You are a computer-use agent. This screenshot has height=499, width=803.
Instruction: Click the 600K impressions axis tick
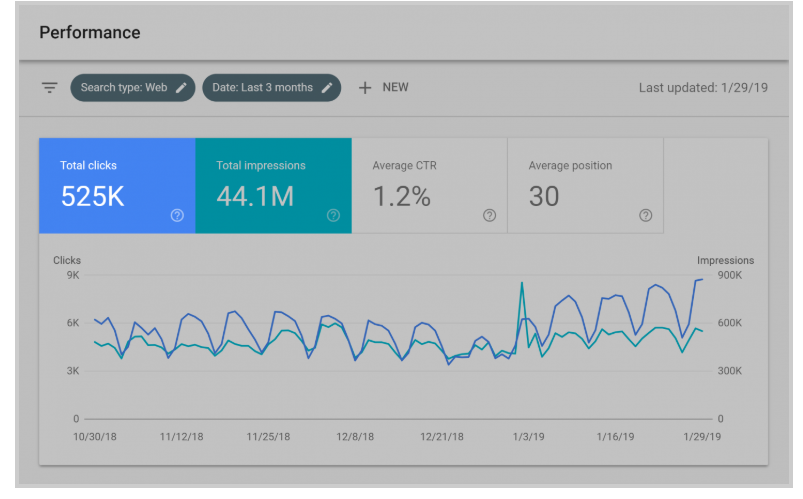729,323
